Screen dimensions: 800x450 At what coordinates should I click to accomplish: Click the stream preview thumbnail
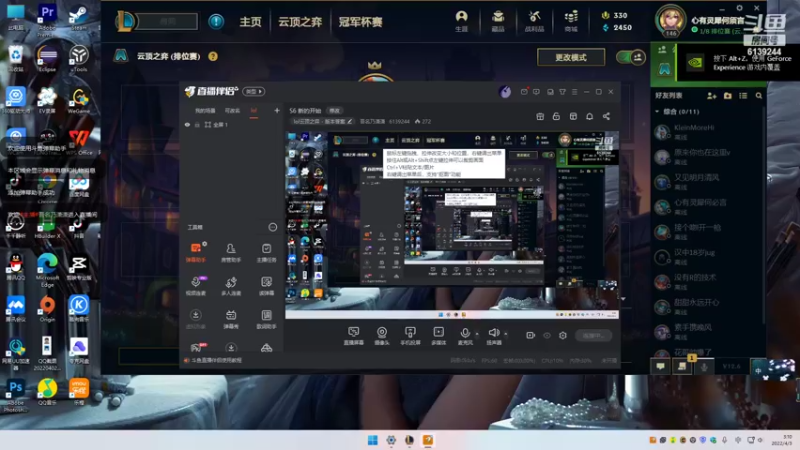coord(452,226)
